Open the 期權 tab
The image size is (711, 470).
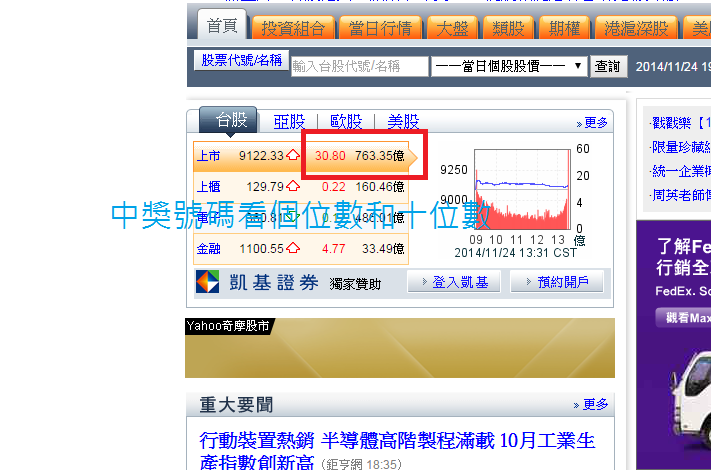tap(565, 28)
